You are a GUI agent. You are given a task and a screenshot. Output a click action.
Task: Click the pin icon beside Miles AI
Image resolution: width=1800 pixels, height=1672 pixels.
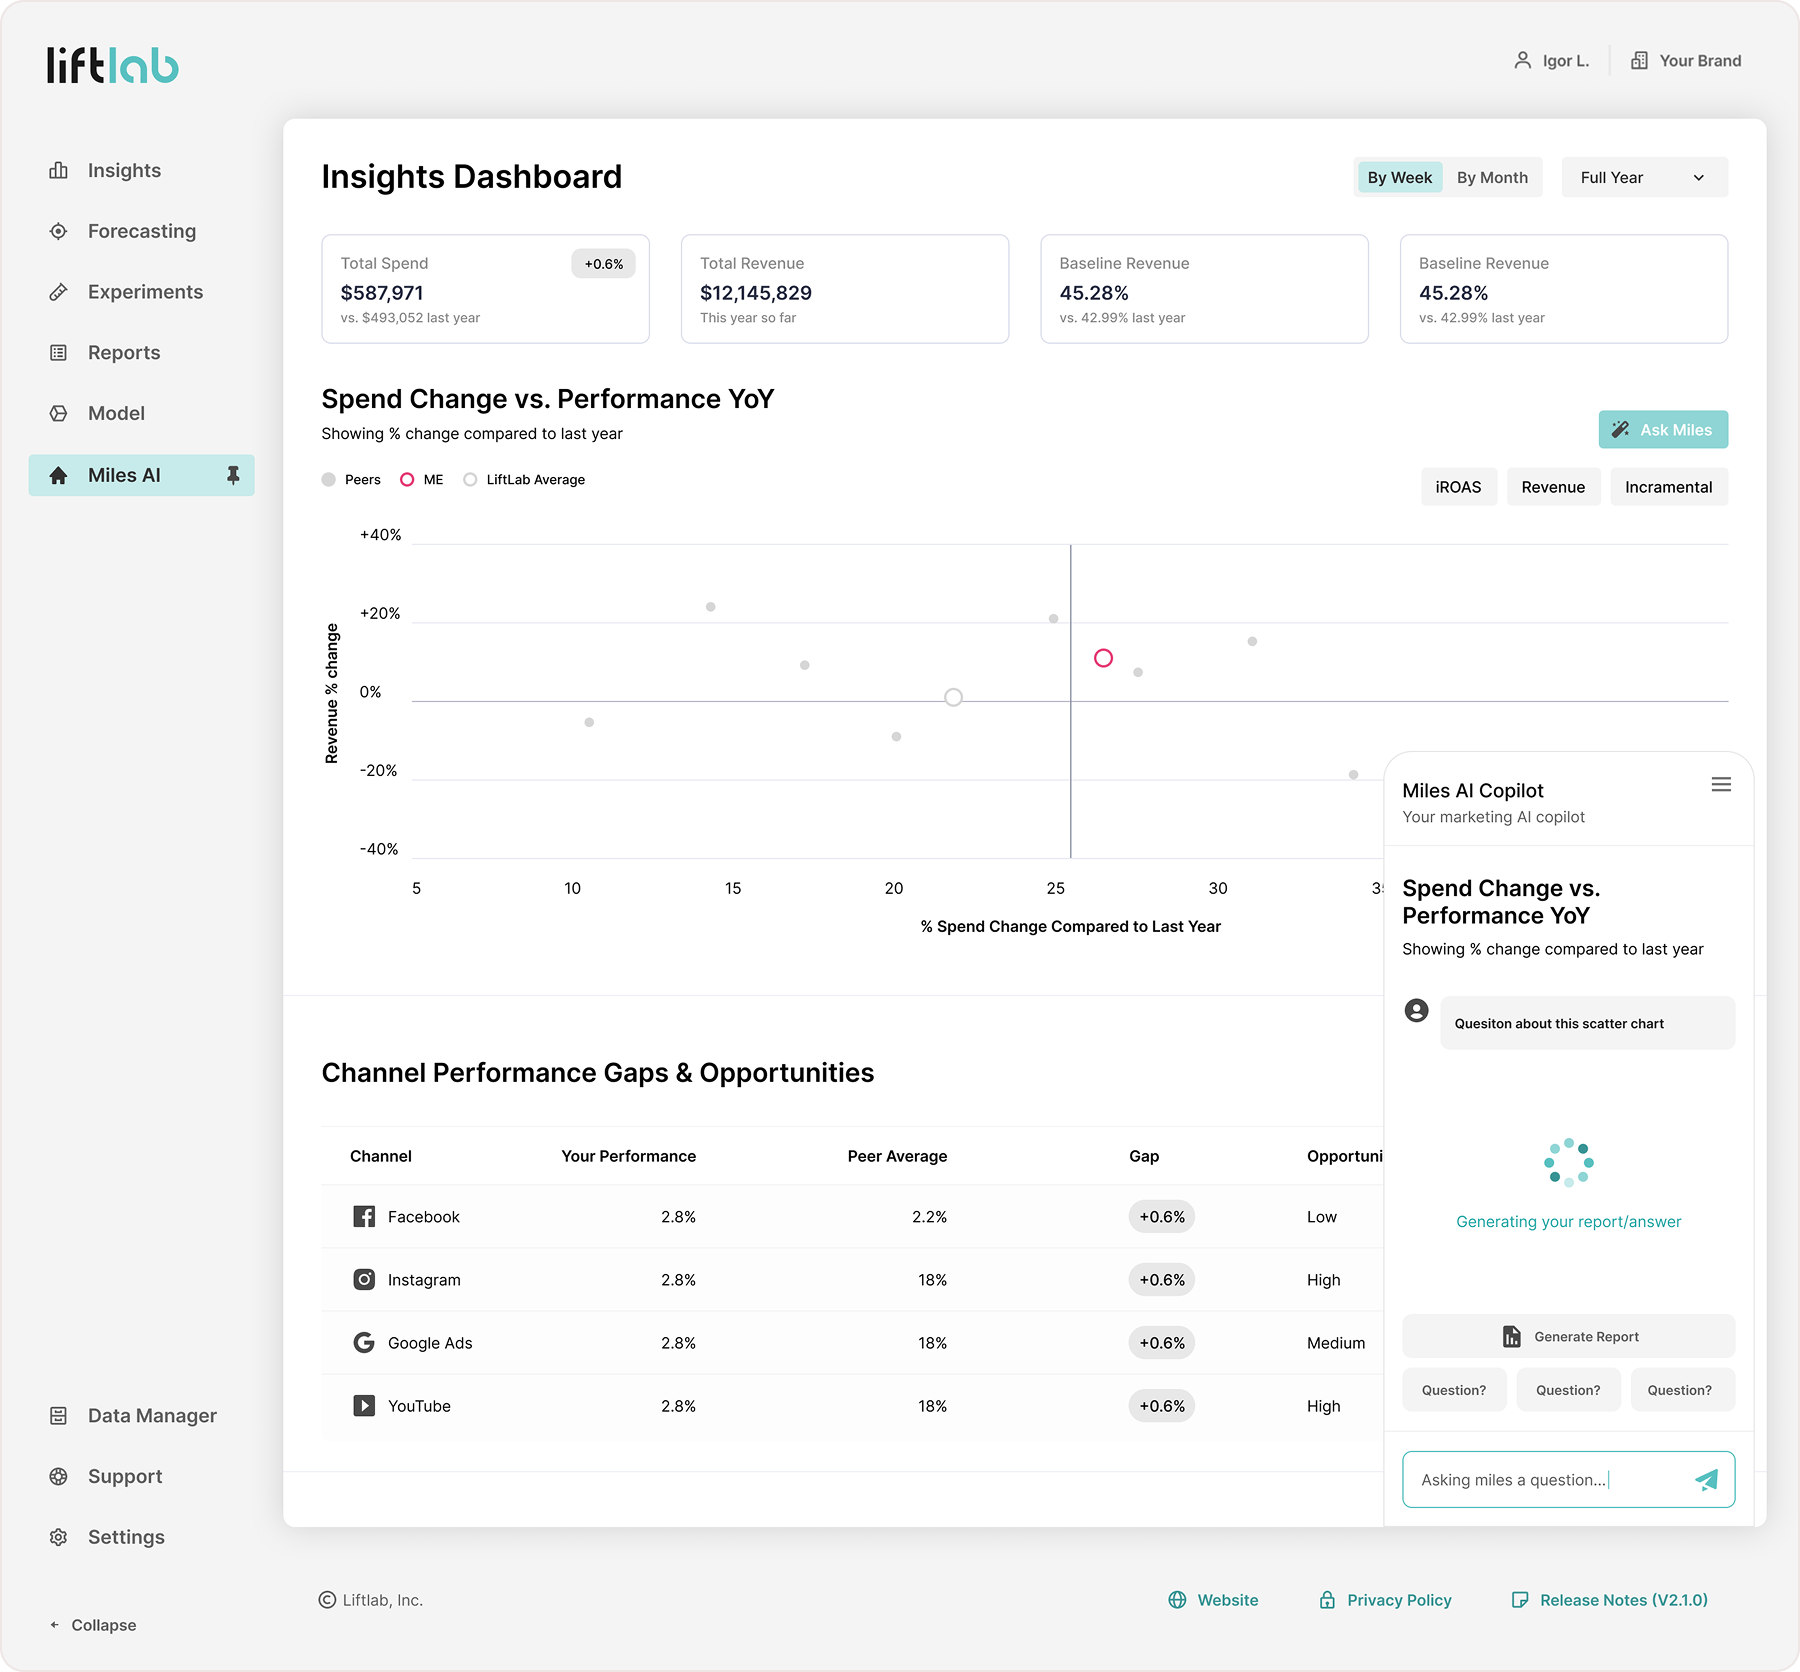pos(233,475)
